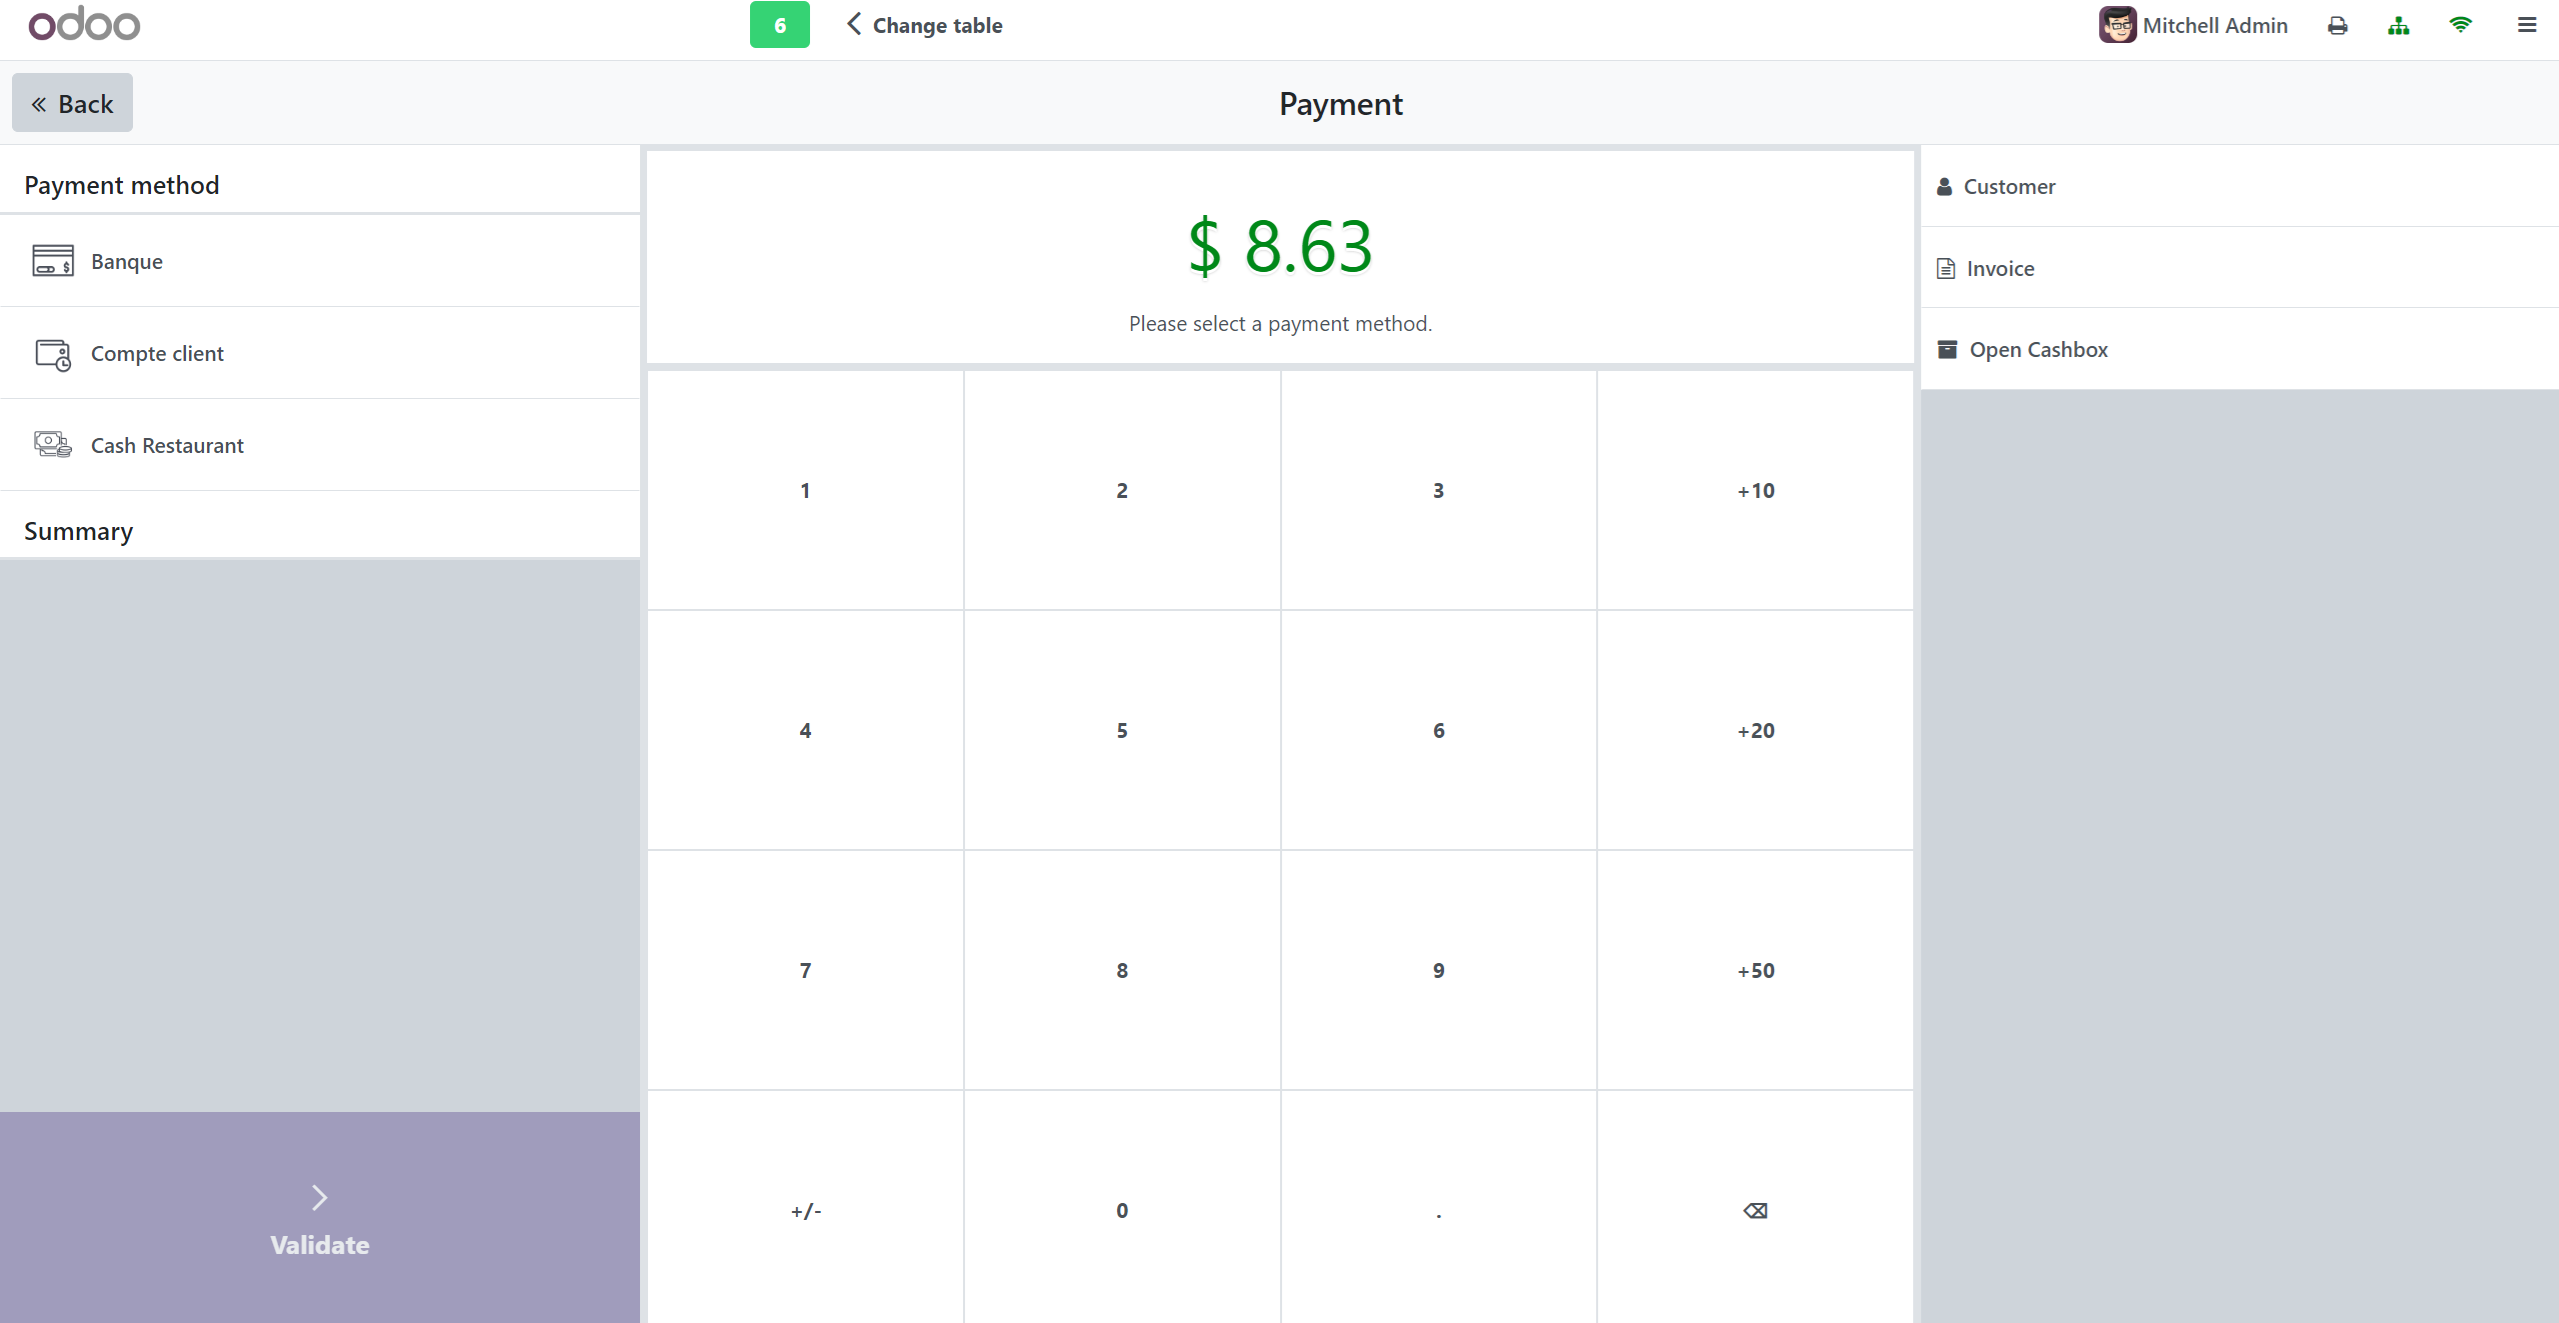Tap numpad key 4
This screenshot has height=1323, width=2559.
pos(805,730)
